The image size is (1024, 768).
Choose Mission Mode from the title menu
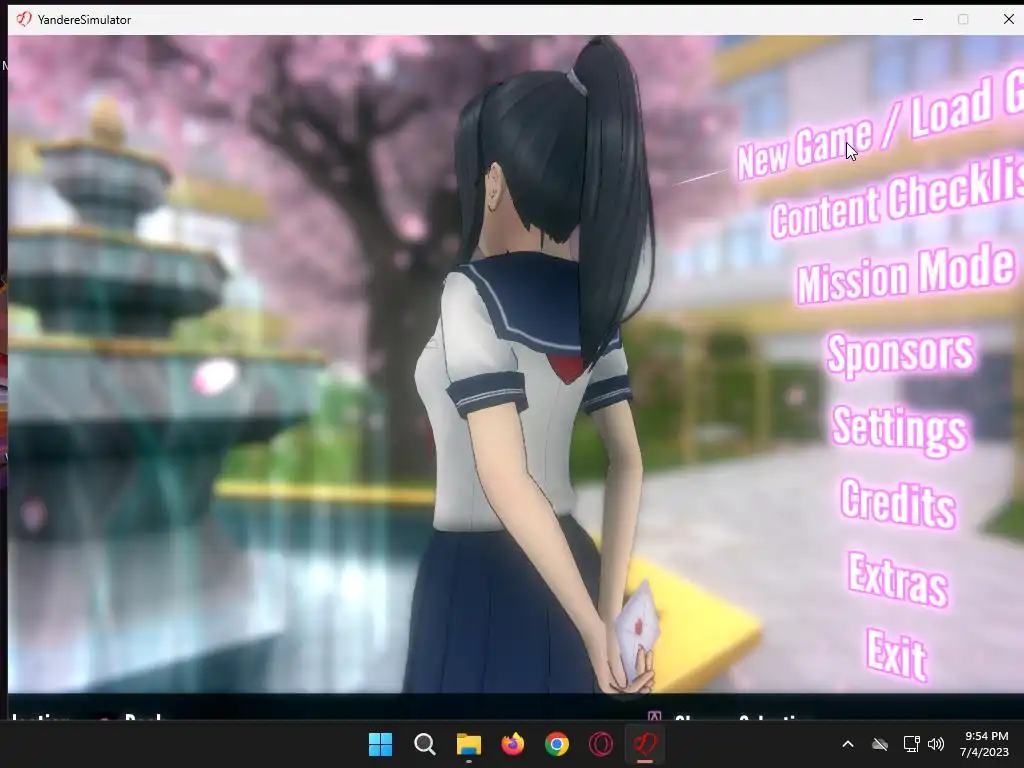tap(906, 274)
